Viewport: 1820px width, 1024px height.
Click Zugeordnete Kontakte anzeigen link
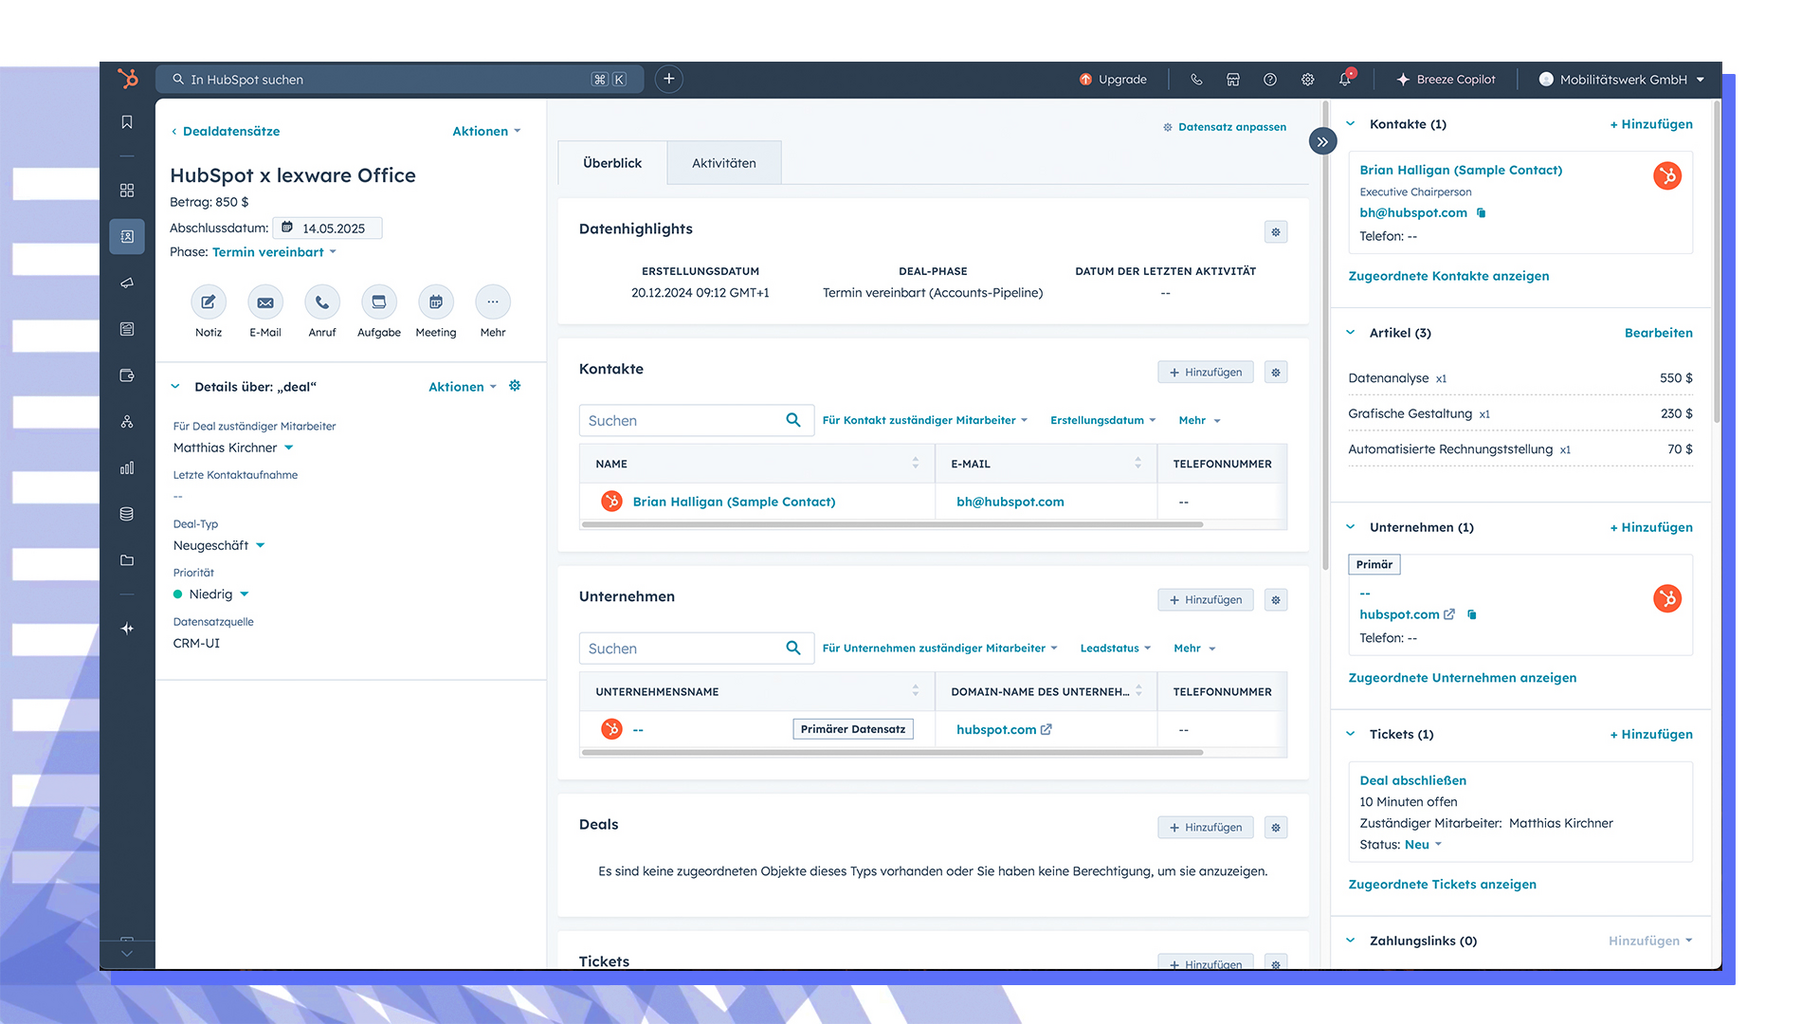[x=1448, y=276]
